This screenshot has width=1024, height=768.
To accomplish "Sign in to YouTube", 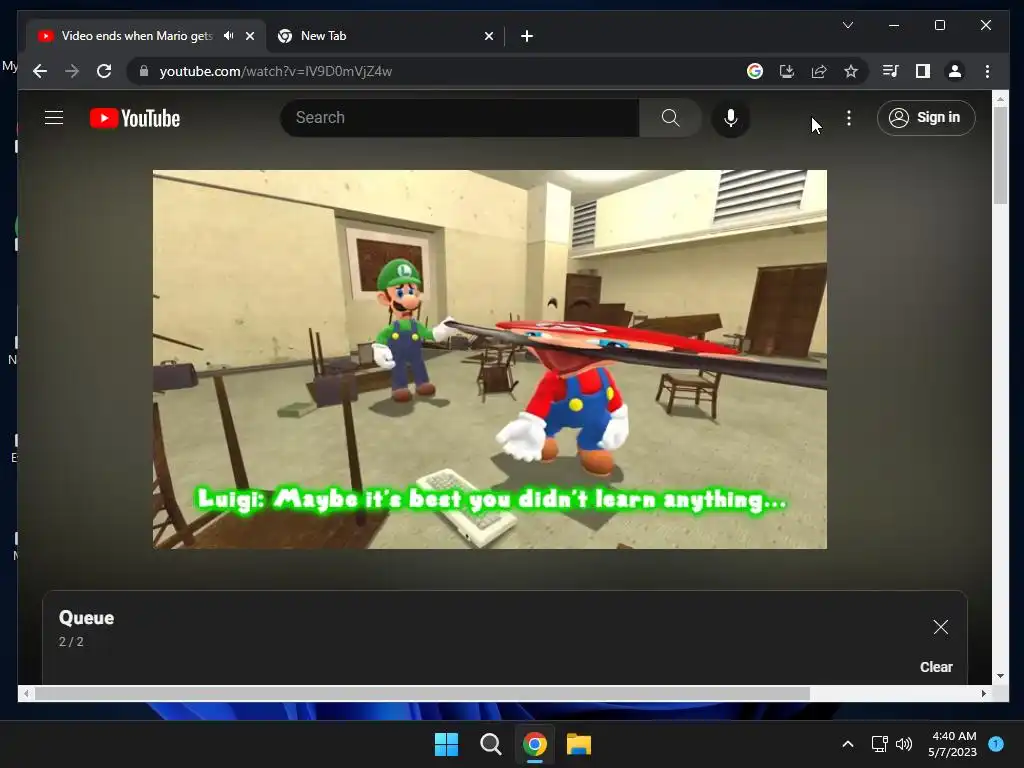I will click(x=925, y=118).
